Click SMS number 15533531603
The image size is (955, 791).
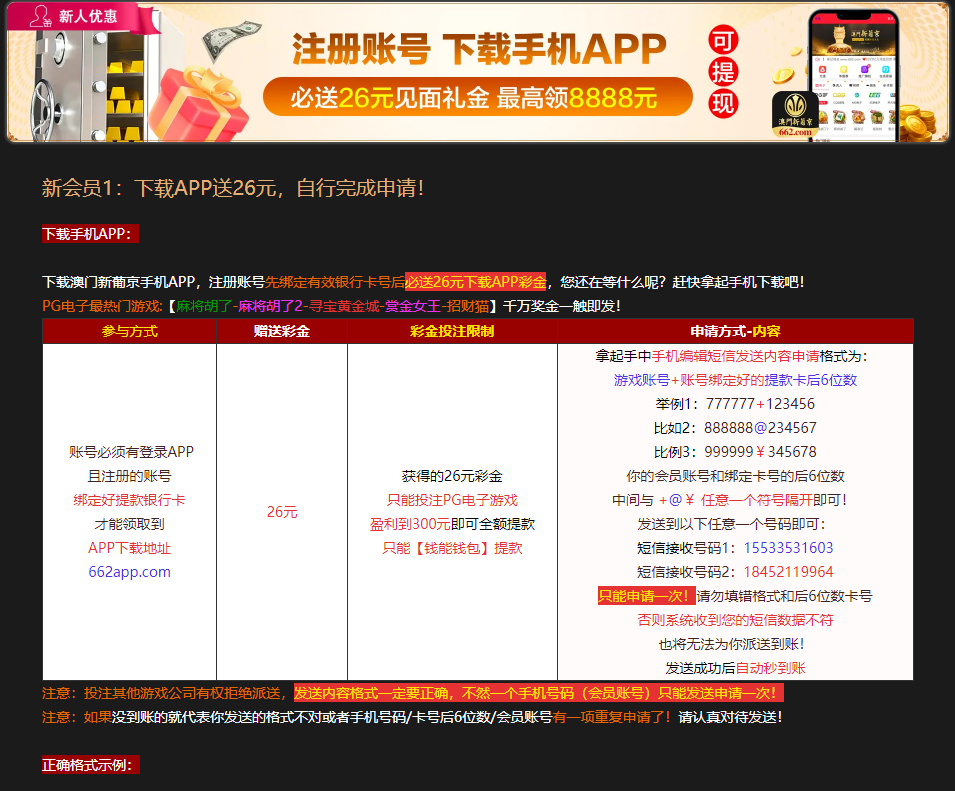click(x=788, y=548)
